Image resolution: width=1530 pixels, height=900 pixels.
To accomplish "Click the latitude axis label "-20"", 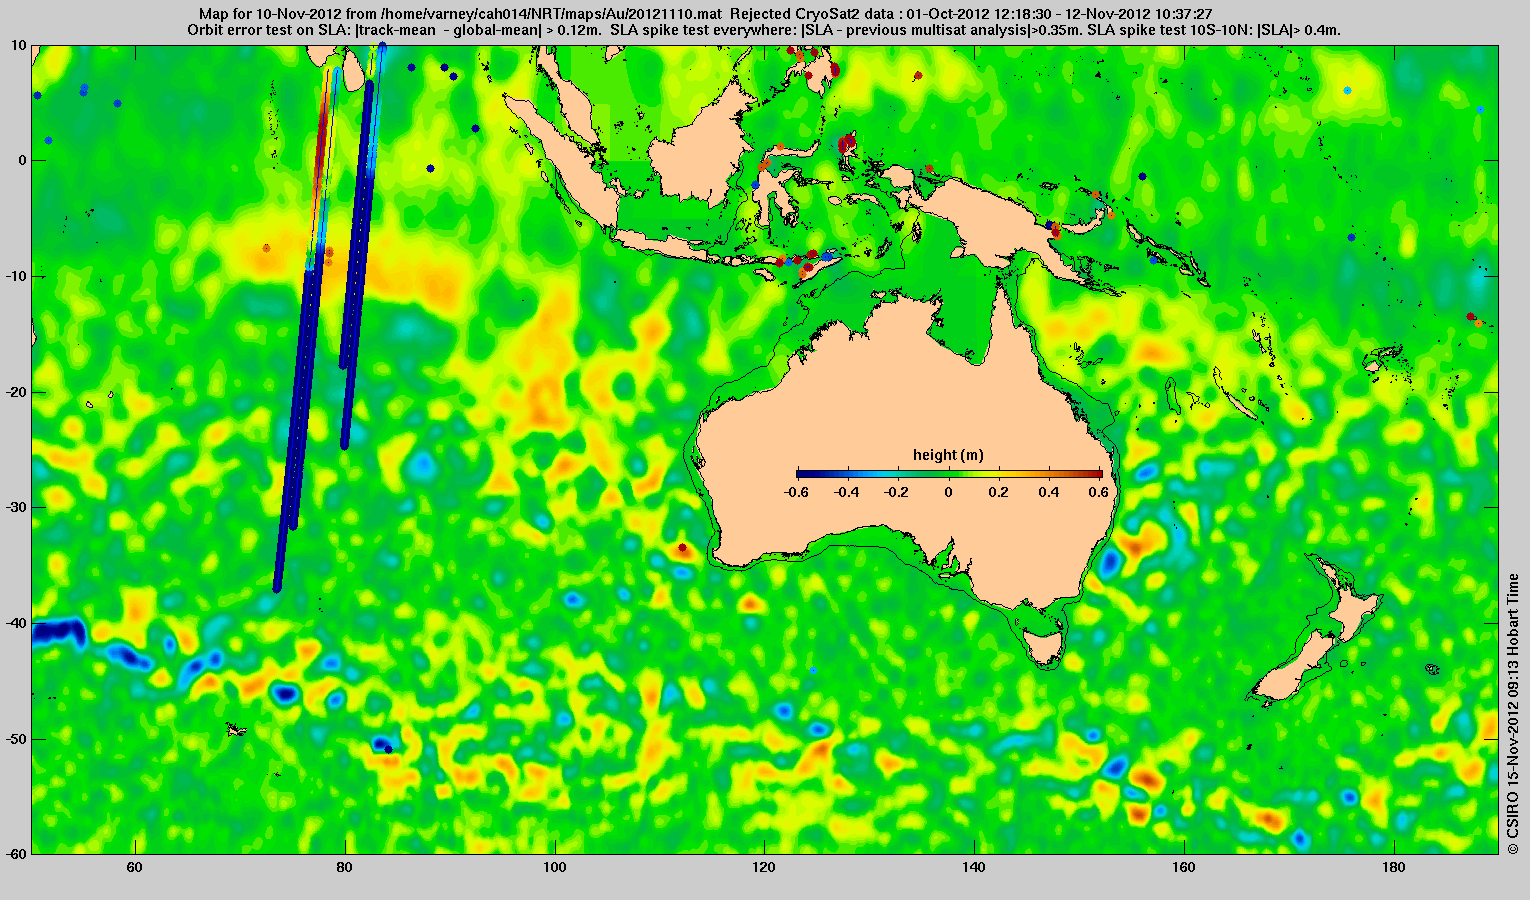I will [15, 392].
